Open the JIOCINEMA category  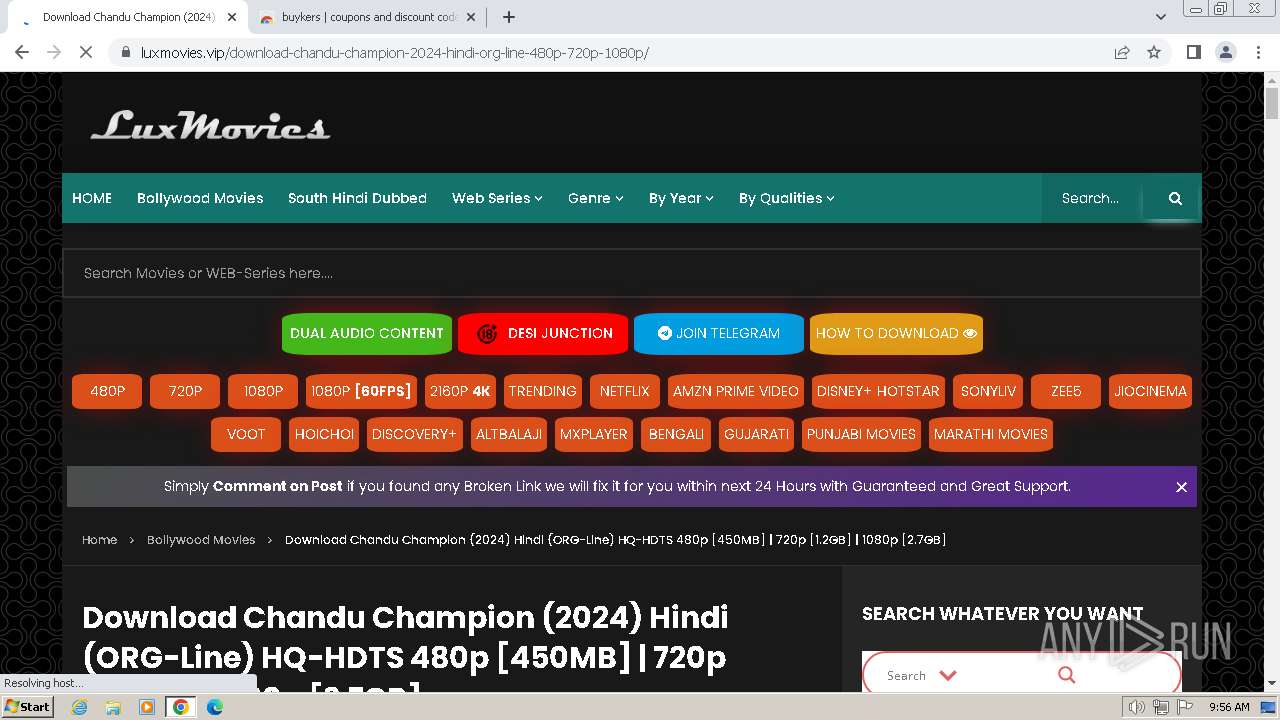[1150, 391]
